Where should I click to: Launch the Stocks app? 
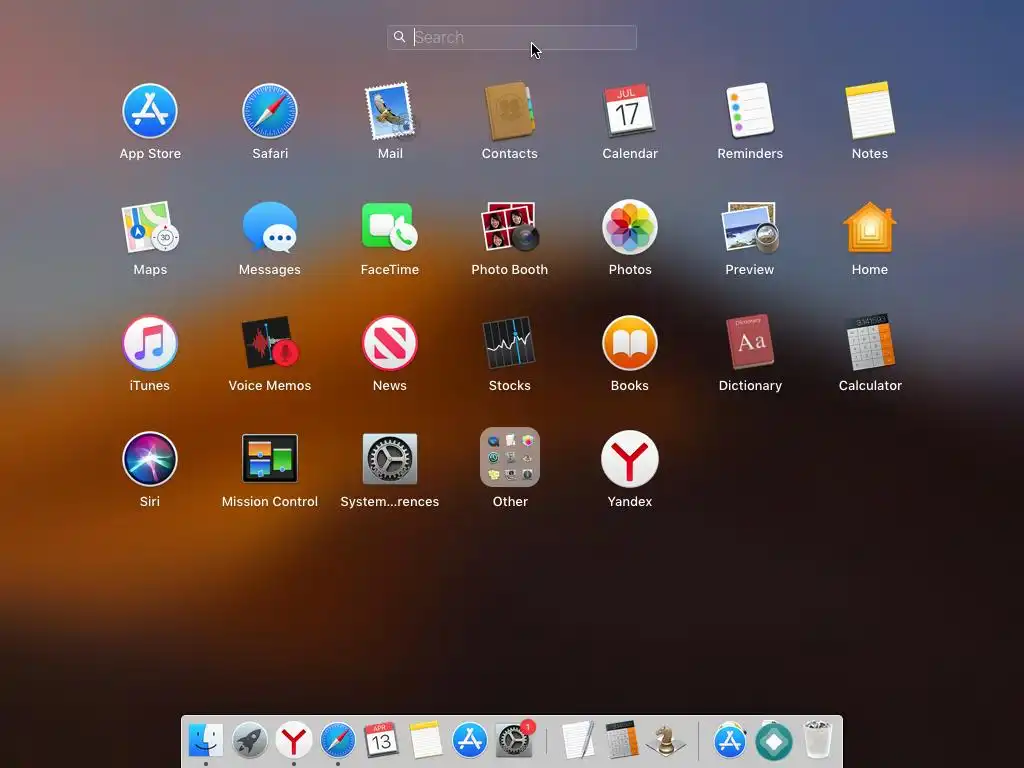509,344
